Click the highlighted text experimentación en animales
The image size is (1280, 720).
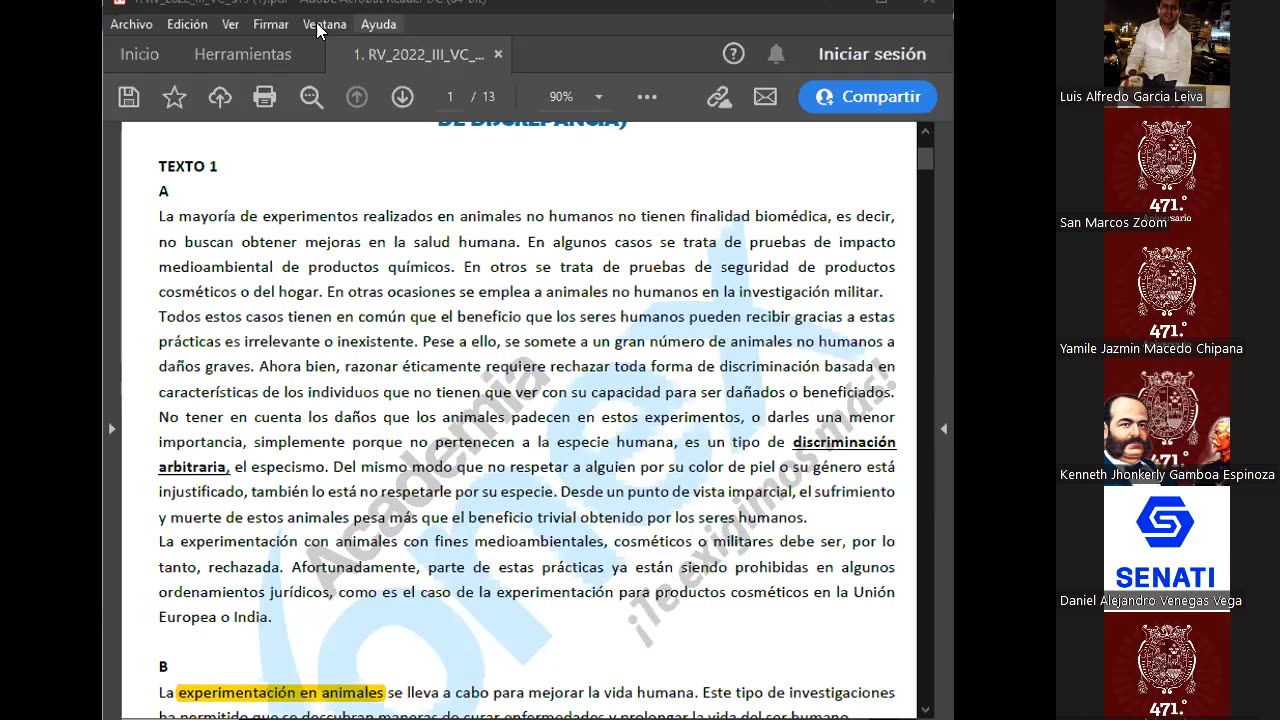pyautogui.click(x=280, y=692)
